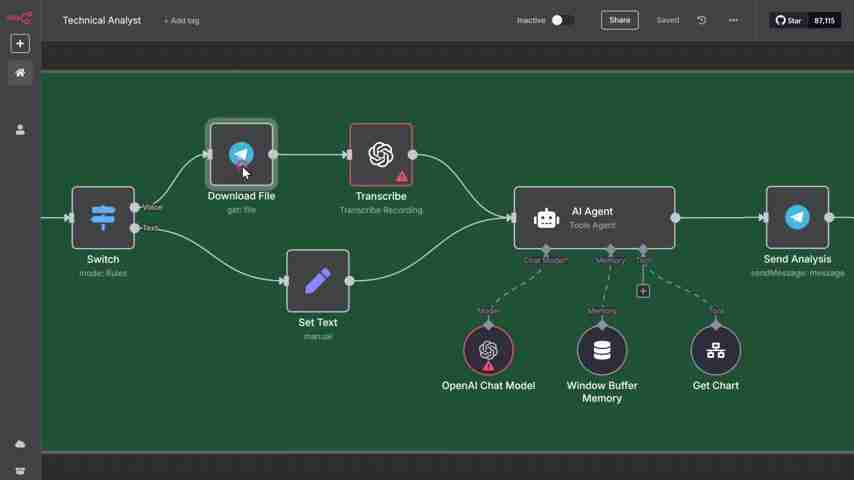Go to Home in the sidebar

coord(20,73)
